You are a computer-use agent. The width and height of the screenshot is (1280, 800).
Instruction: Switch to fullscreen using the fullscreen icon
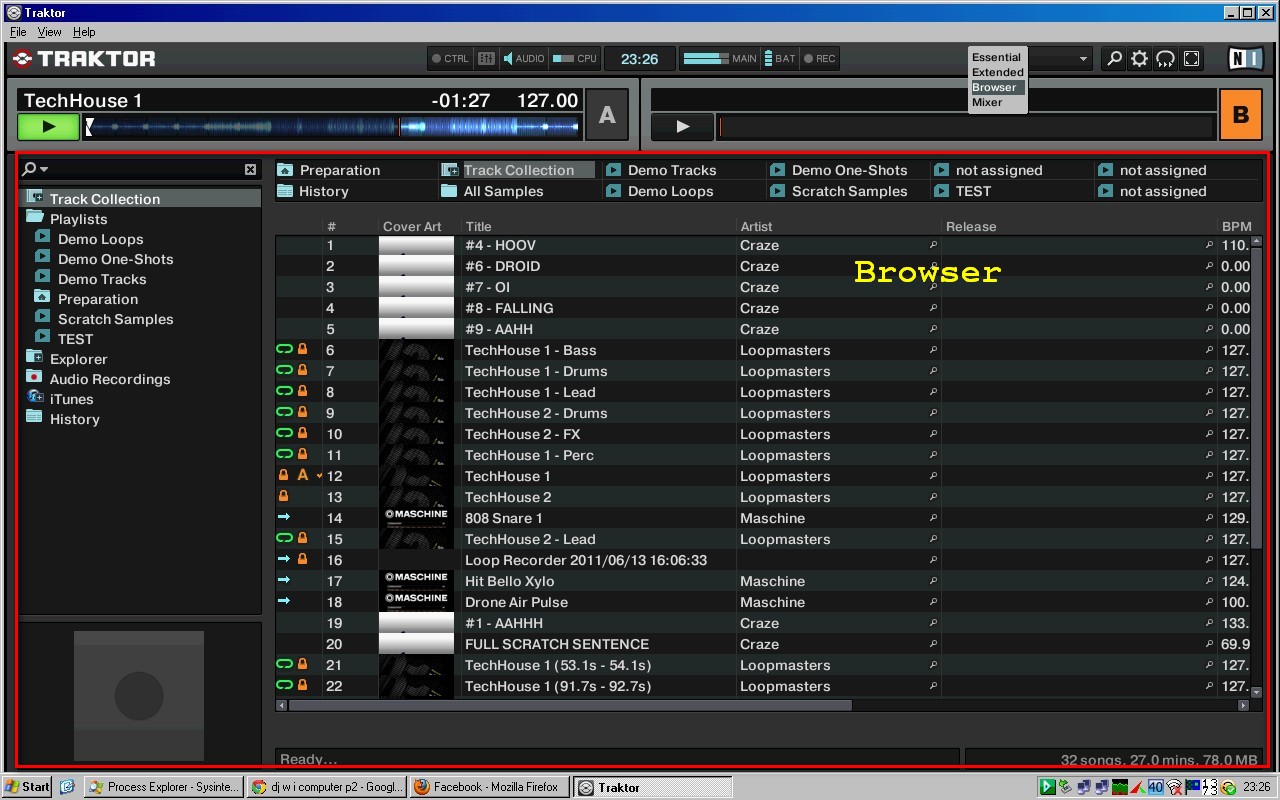click(x=1191, y=59)
